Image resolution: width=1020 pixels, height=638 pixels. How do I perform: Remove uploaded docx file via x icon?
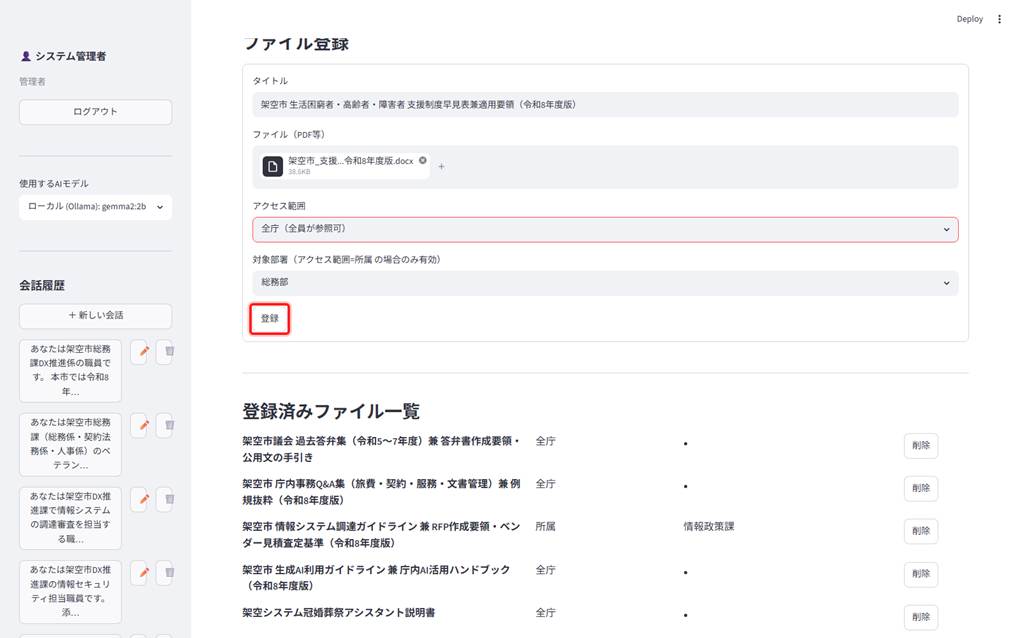tap(423, 160)
